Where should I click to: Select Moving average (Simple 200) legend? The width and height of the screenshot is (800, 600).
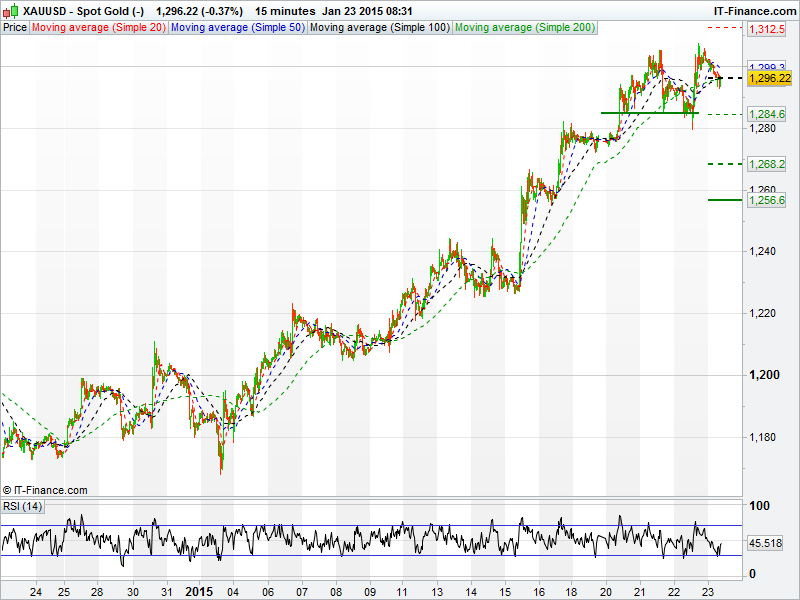(x=525, y=28)
